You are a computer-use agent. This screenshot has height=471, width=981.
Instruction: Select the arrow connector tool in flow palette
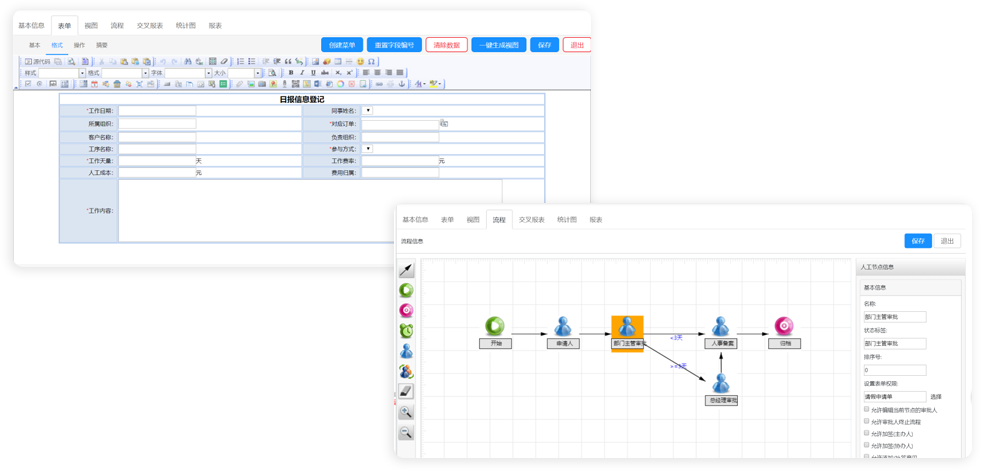tap(406, 270)
